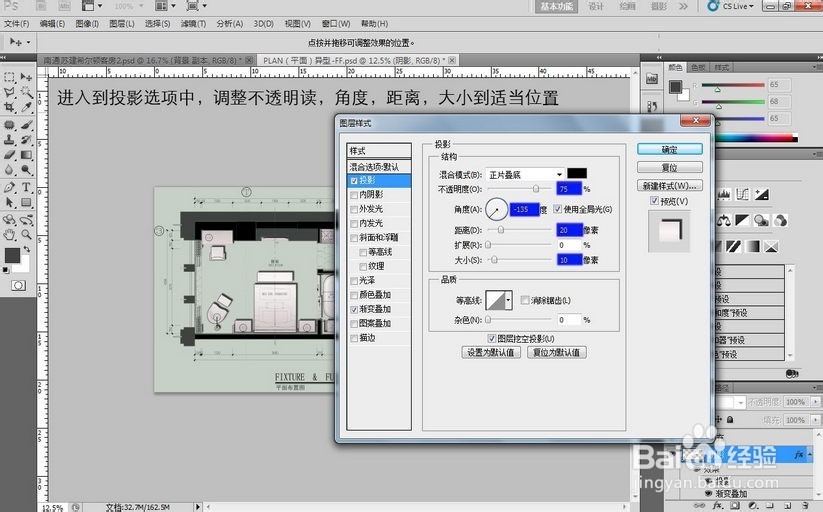Select the History Brush tool
This screenshot has height=512, width=823.
26,140
